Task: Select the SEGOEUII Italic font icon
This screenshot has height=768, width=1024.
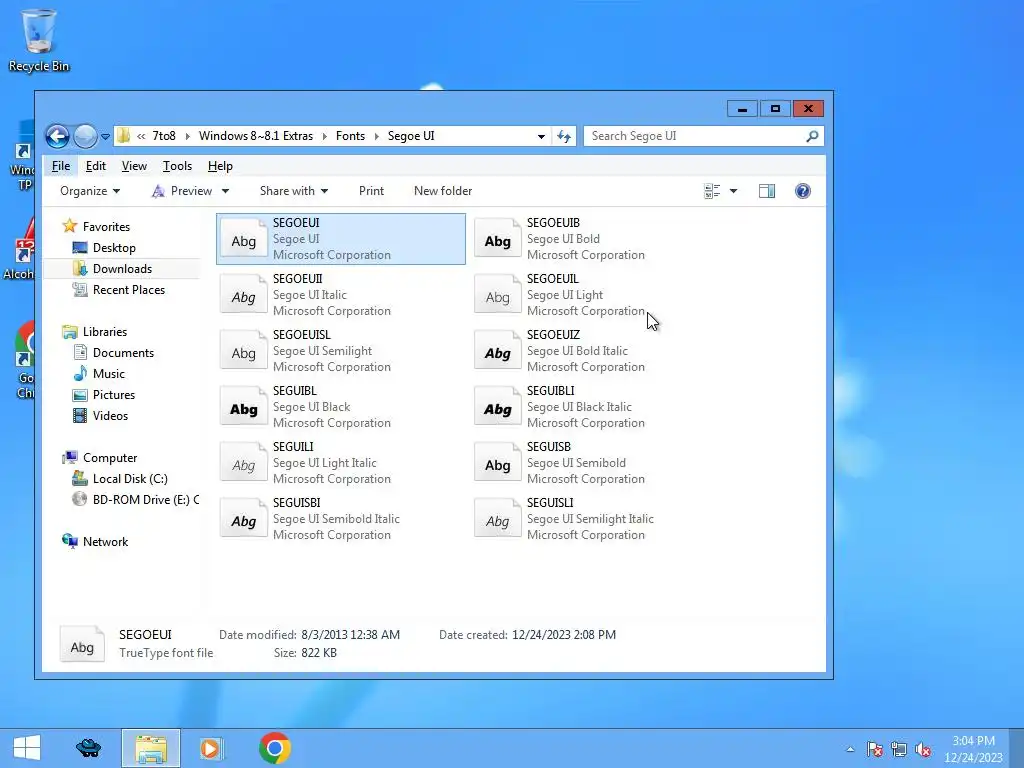Action: [x=244, y=295]
